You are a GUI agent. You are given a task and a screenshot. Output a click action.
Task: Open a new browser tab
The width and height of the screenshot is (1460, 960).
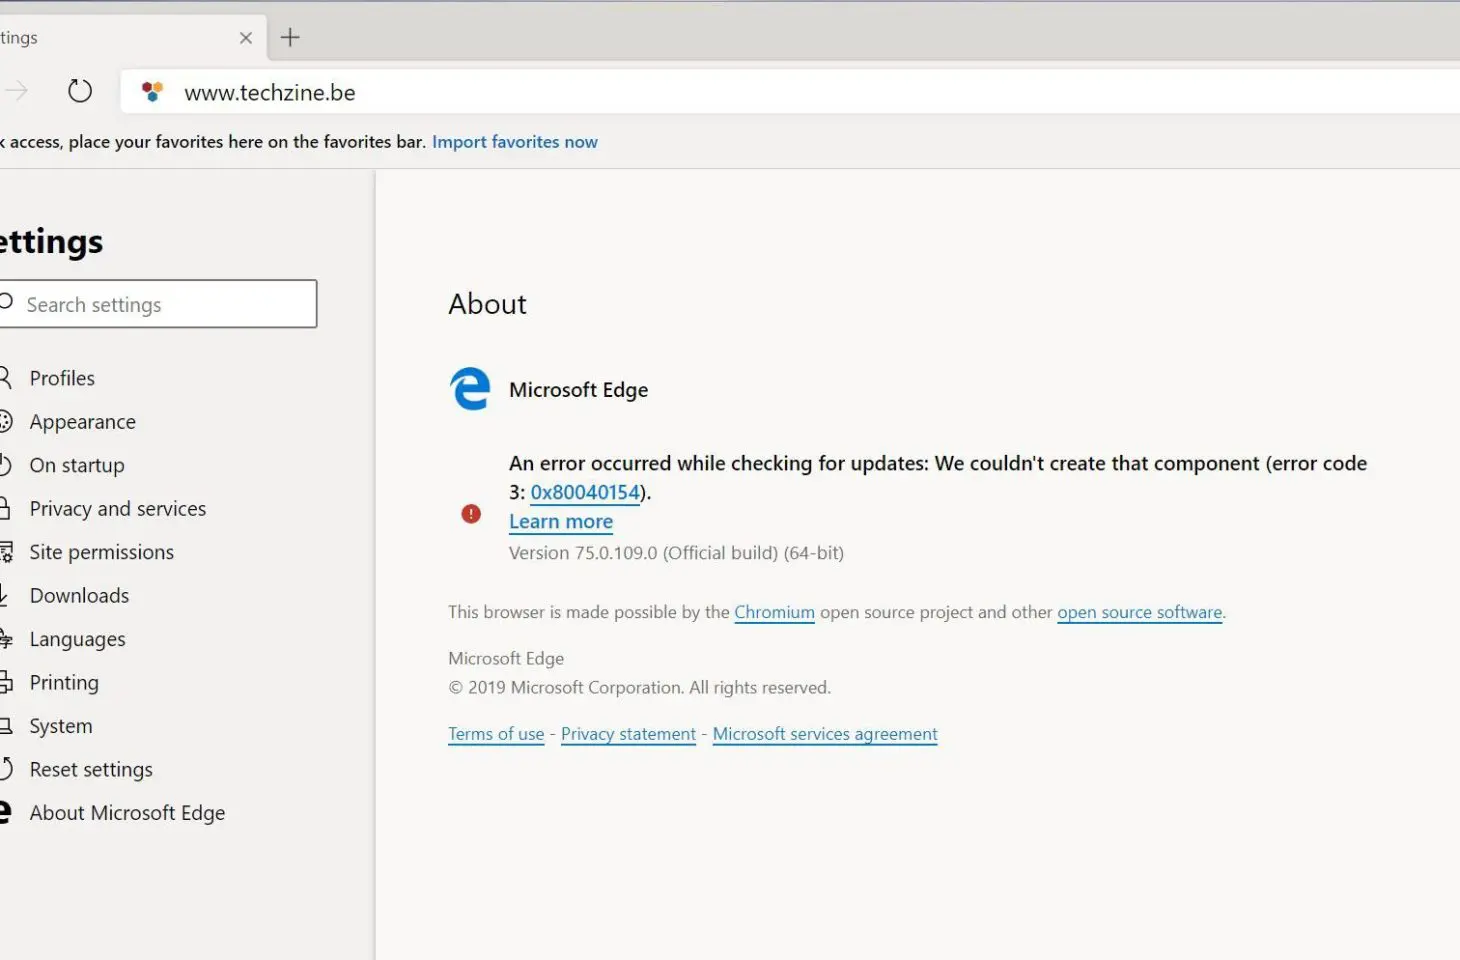[290, 37]
